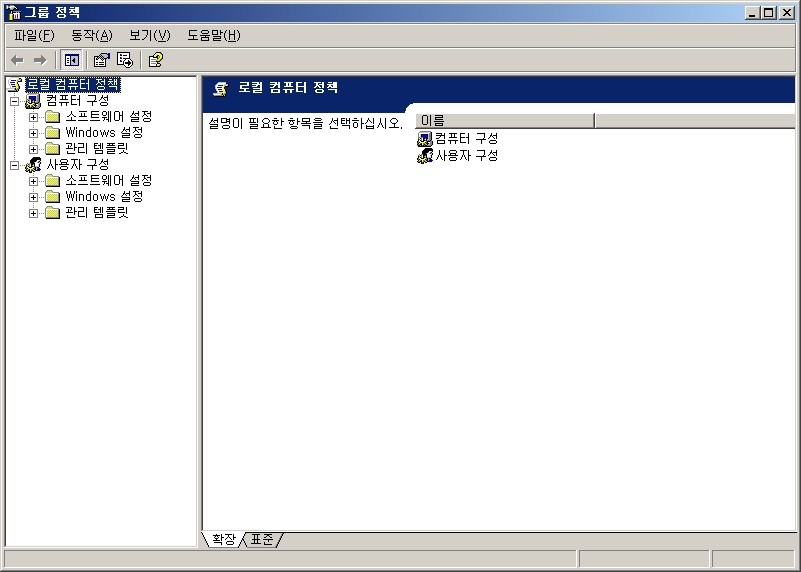Select Windows 설정 label under 컴퓨터 구성
The height and width of the screenshot is (572, 801).
click(x=104, y=133)
